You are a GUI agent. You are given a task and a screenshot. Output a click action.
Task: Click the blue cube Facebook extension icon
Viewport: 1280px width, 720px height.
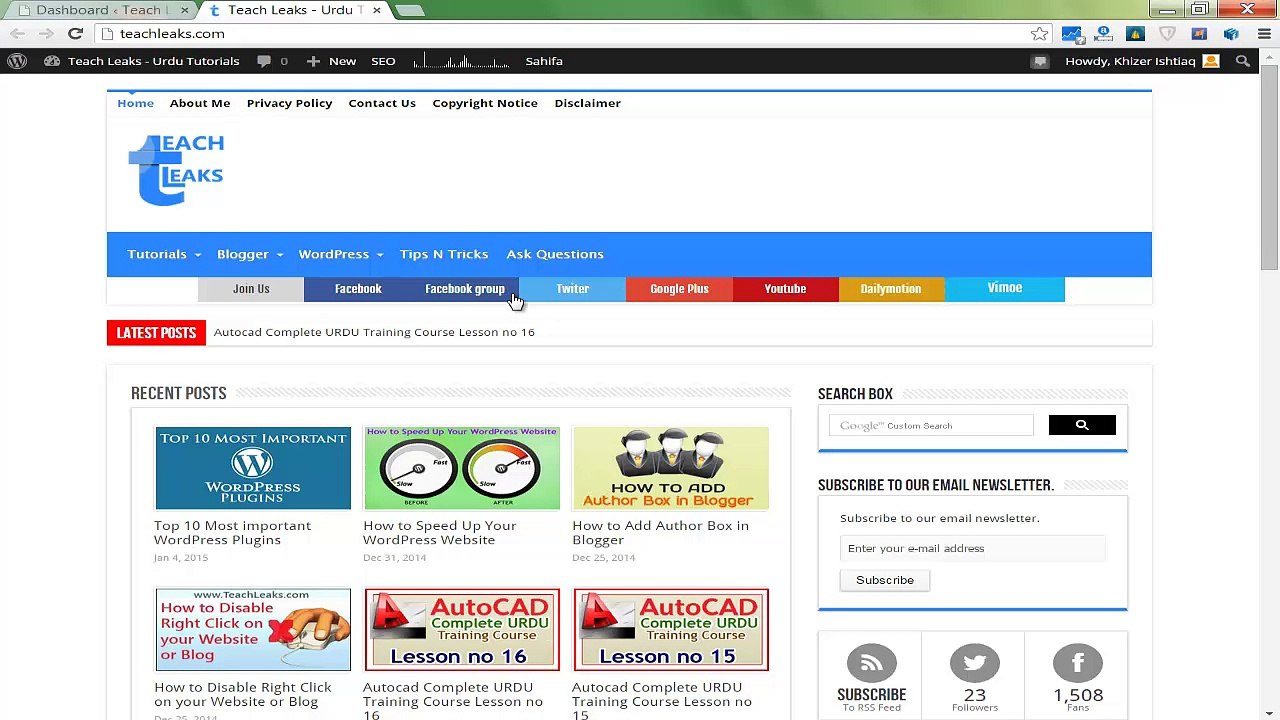(x=1231, y=34)
